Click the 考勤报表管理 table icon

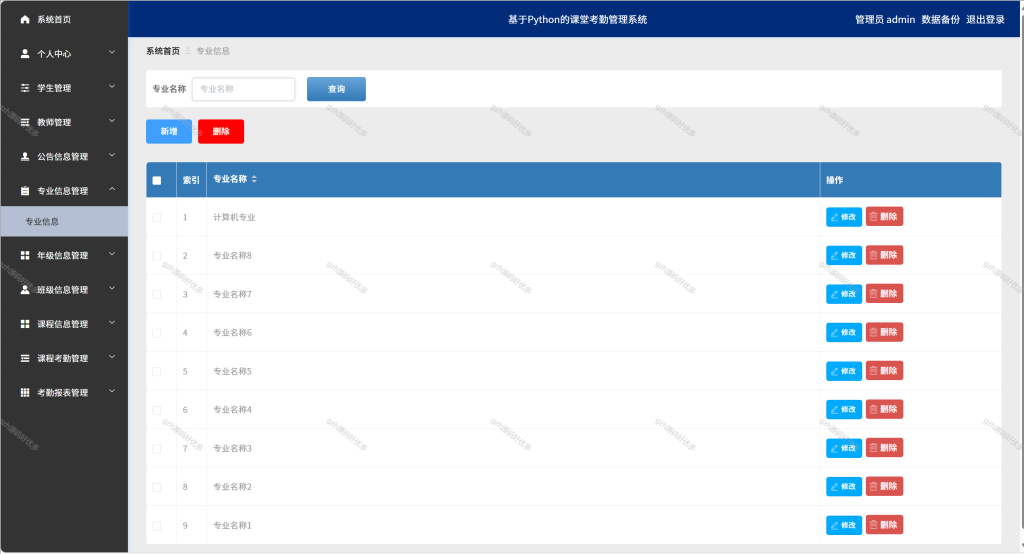point(25,393)
